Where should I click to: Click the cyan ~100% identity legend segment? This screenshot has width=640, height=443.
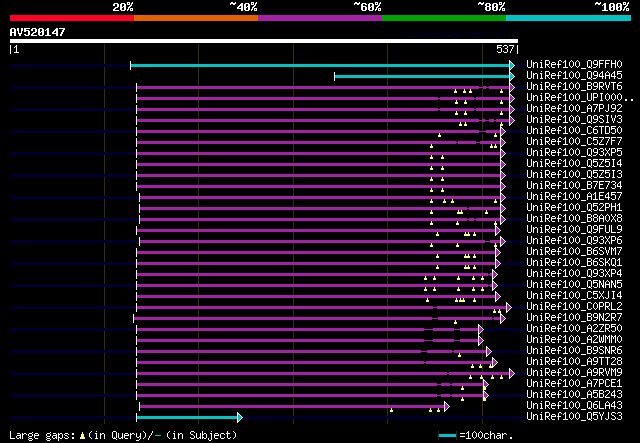[x=569, y=18]
